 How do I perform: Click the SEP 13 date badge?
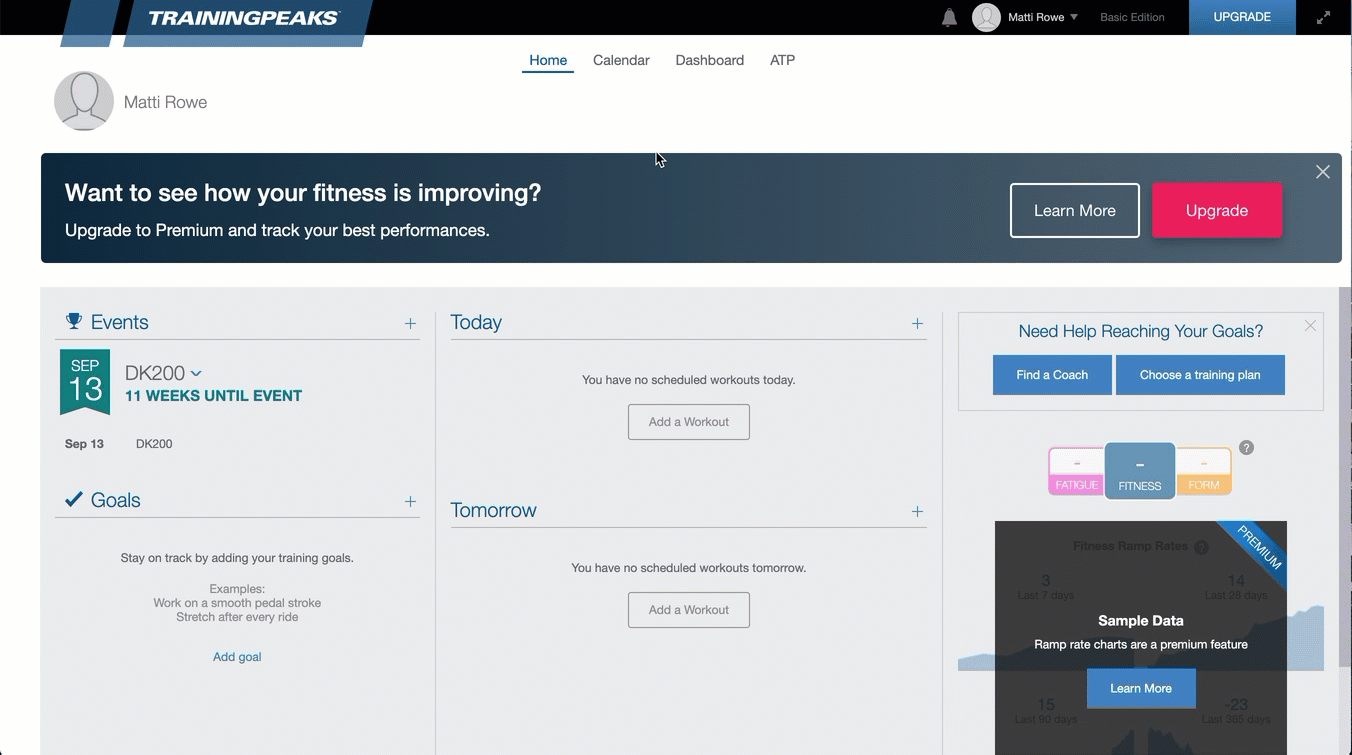(x=85, y=381)
